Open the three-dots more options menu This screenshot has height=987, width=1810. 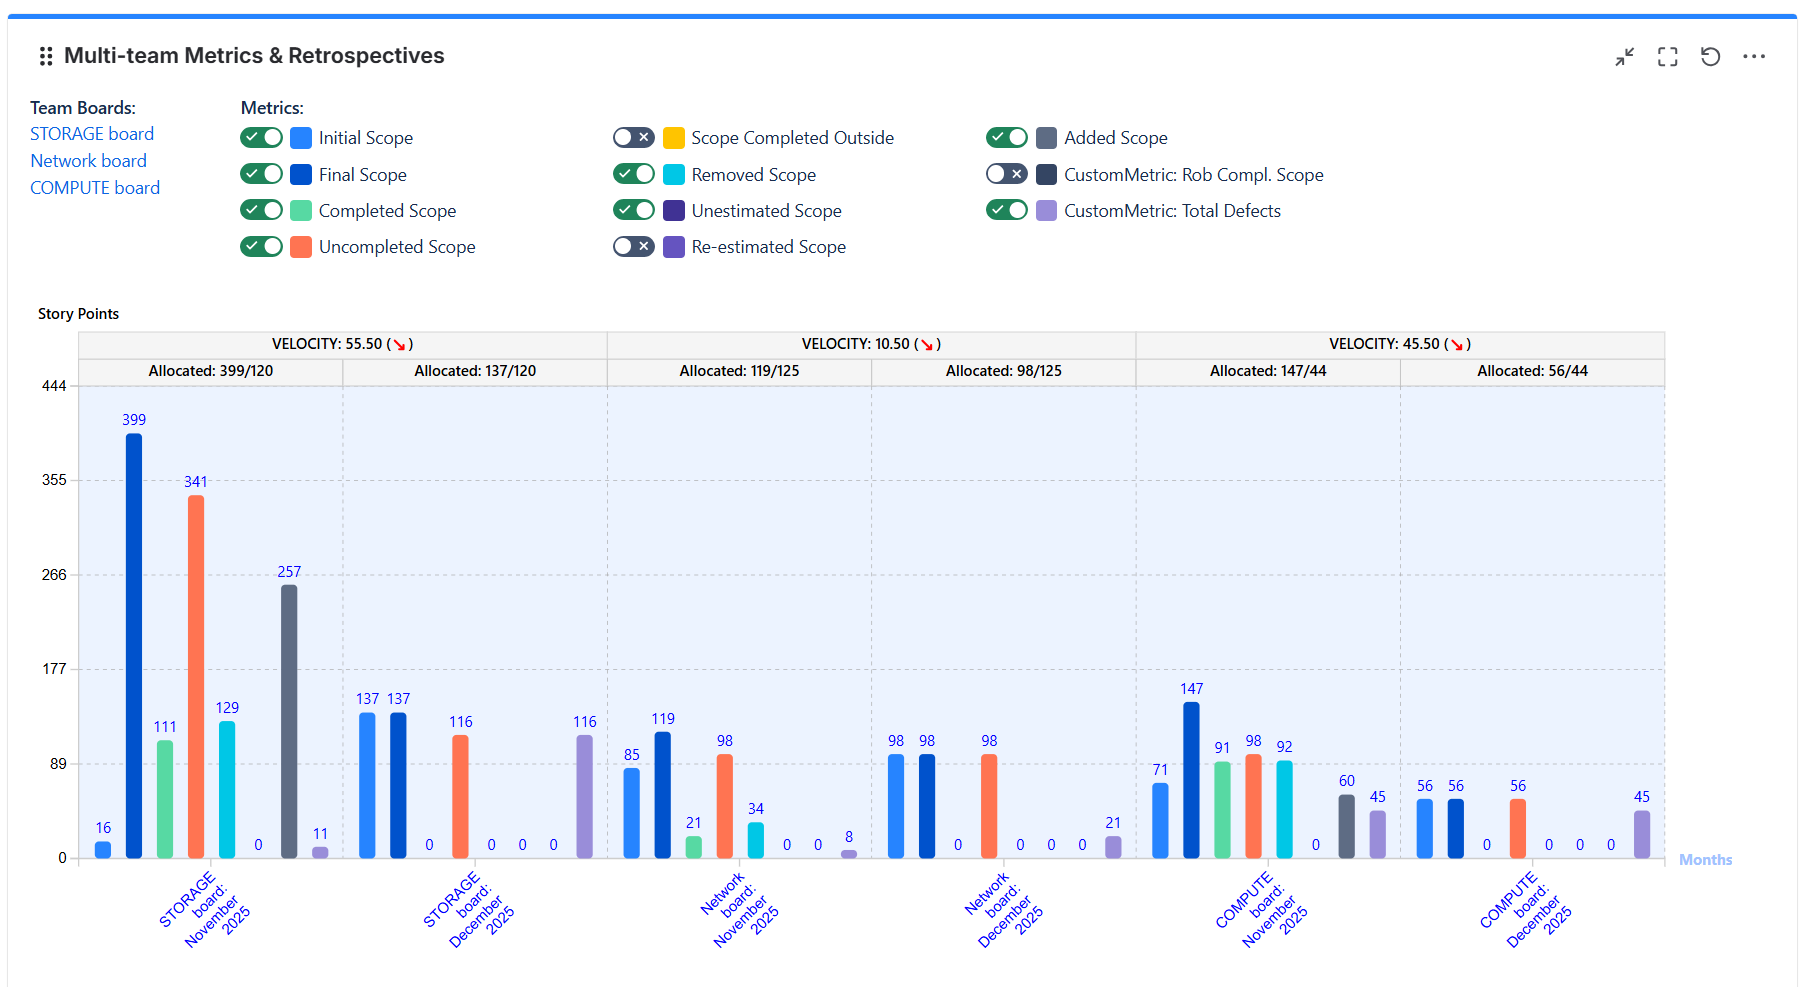(x=1754, y=57)
